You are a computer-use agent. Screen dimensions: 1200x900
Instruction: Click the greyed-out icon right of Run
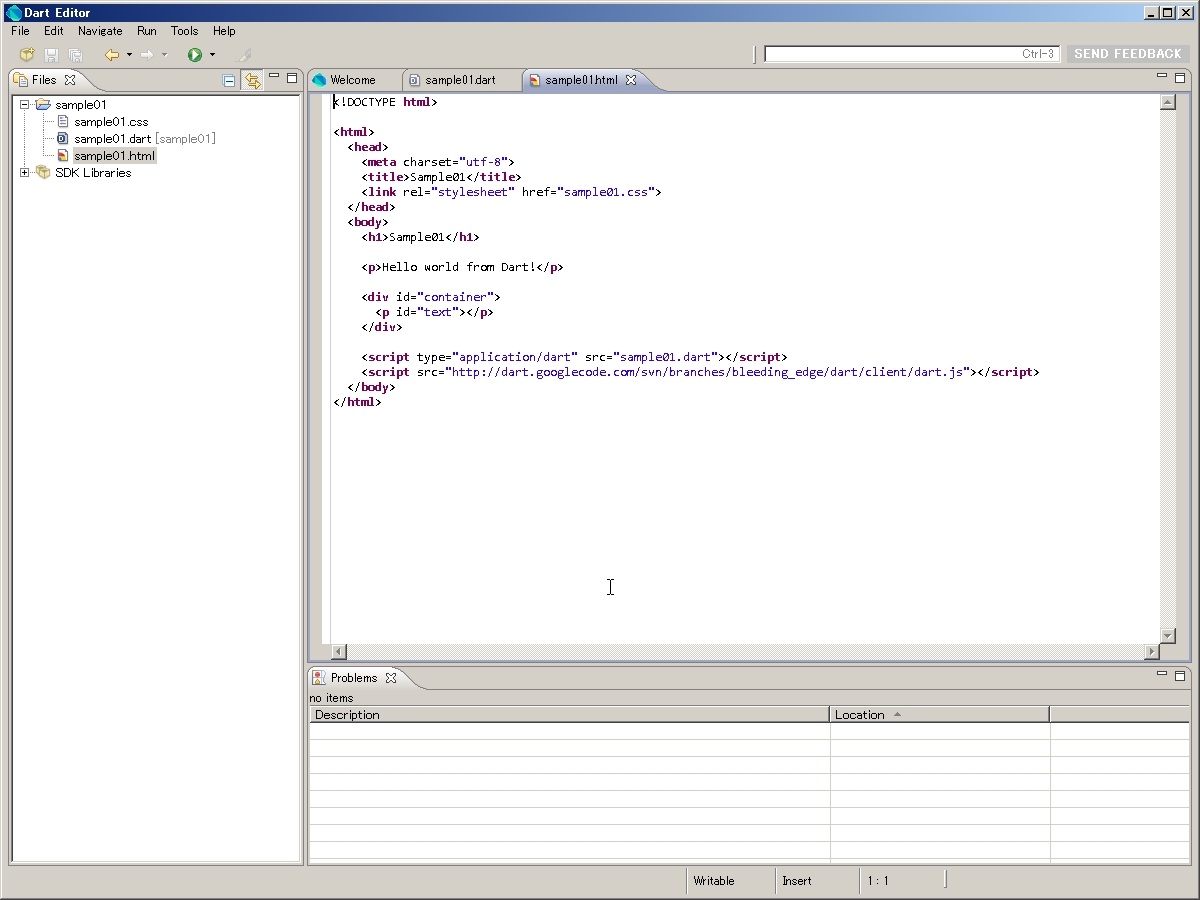pos(244,55)
